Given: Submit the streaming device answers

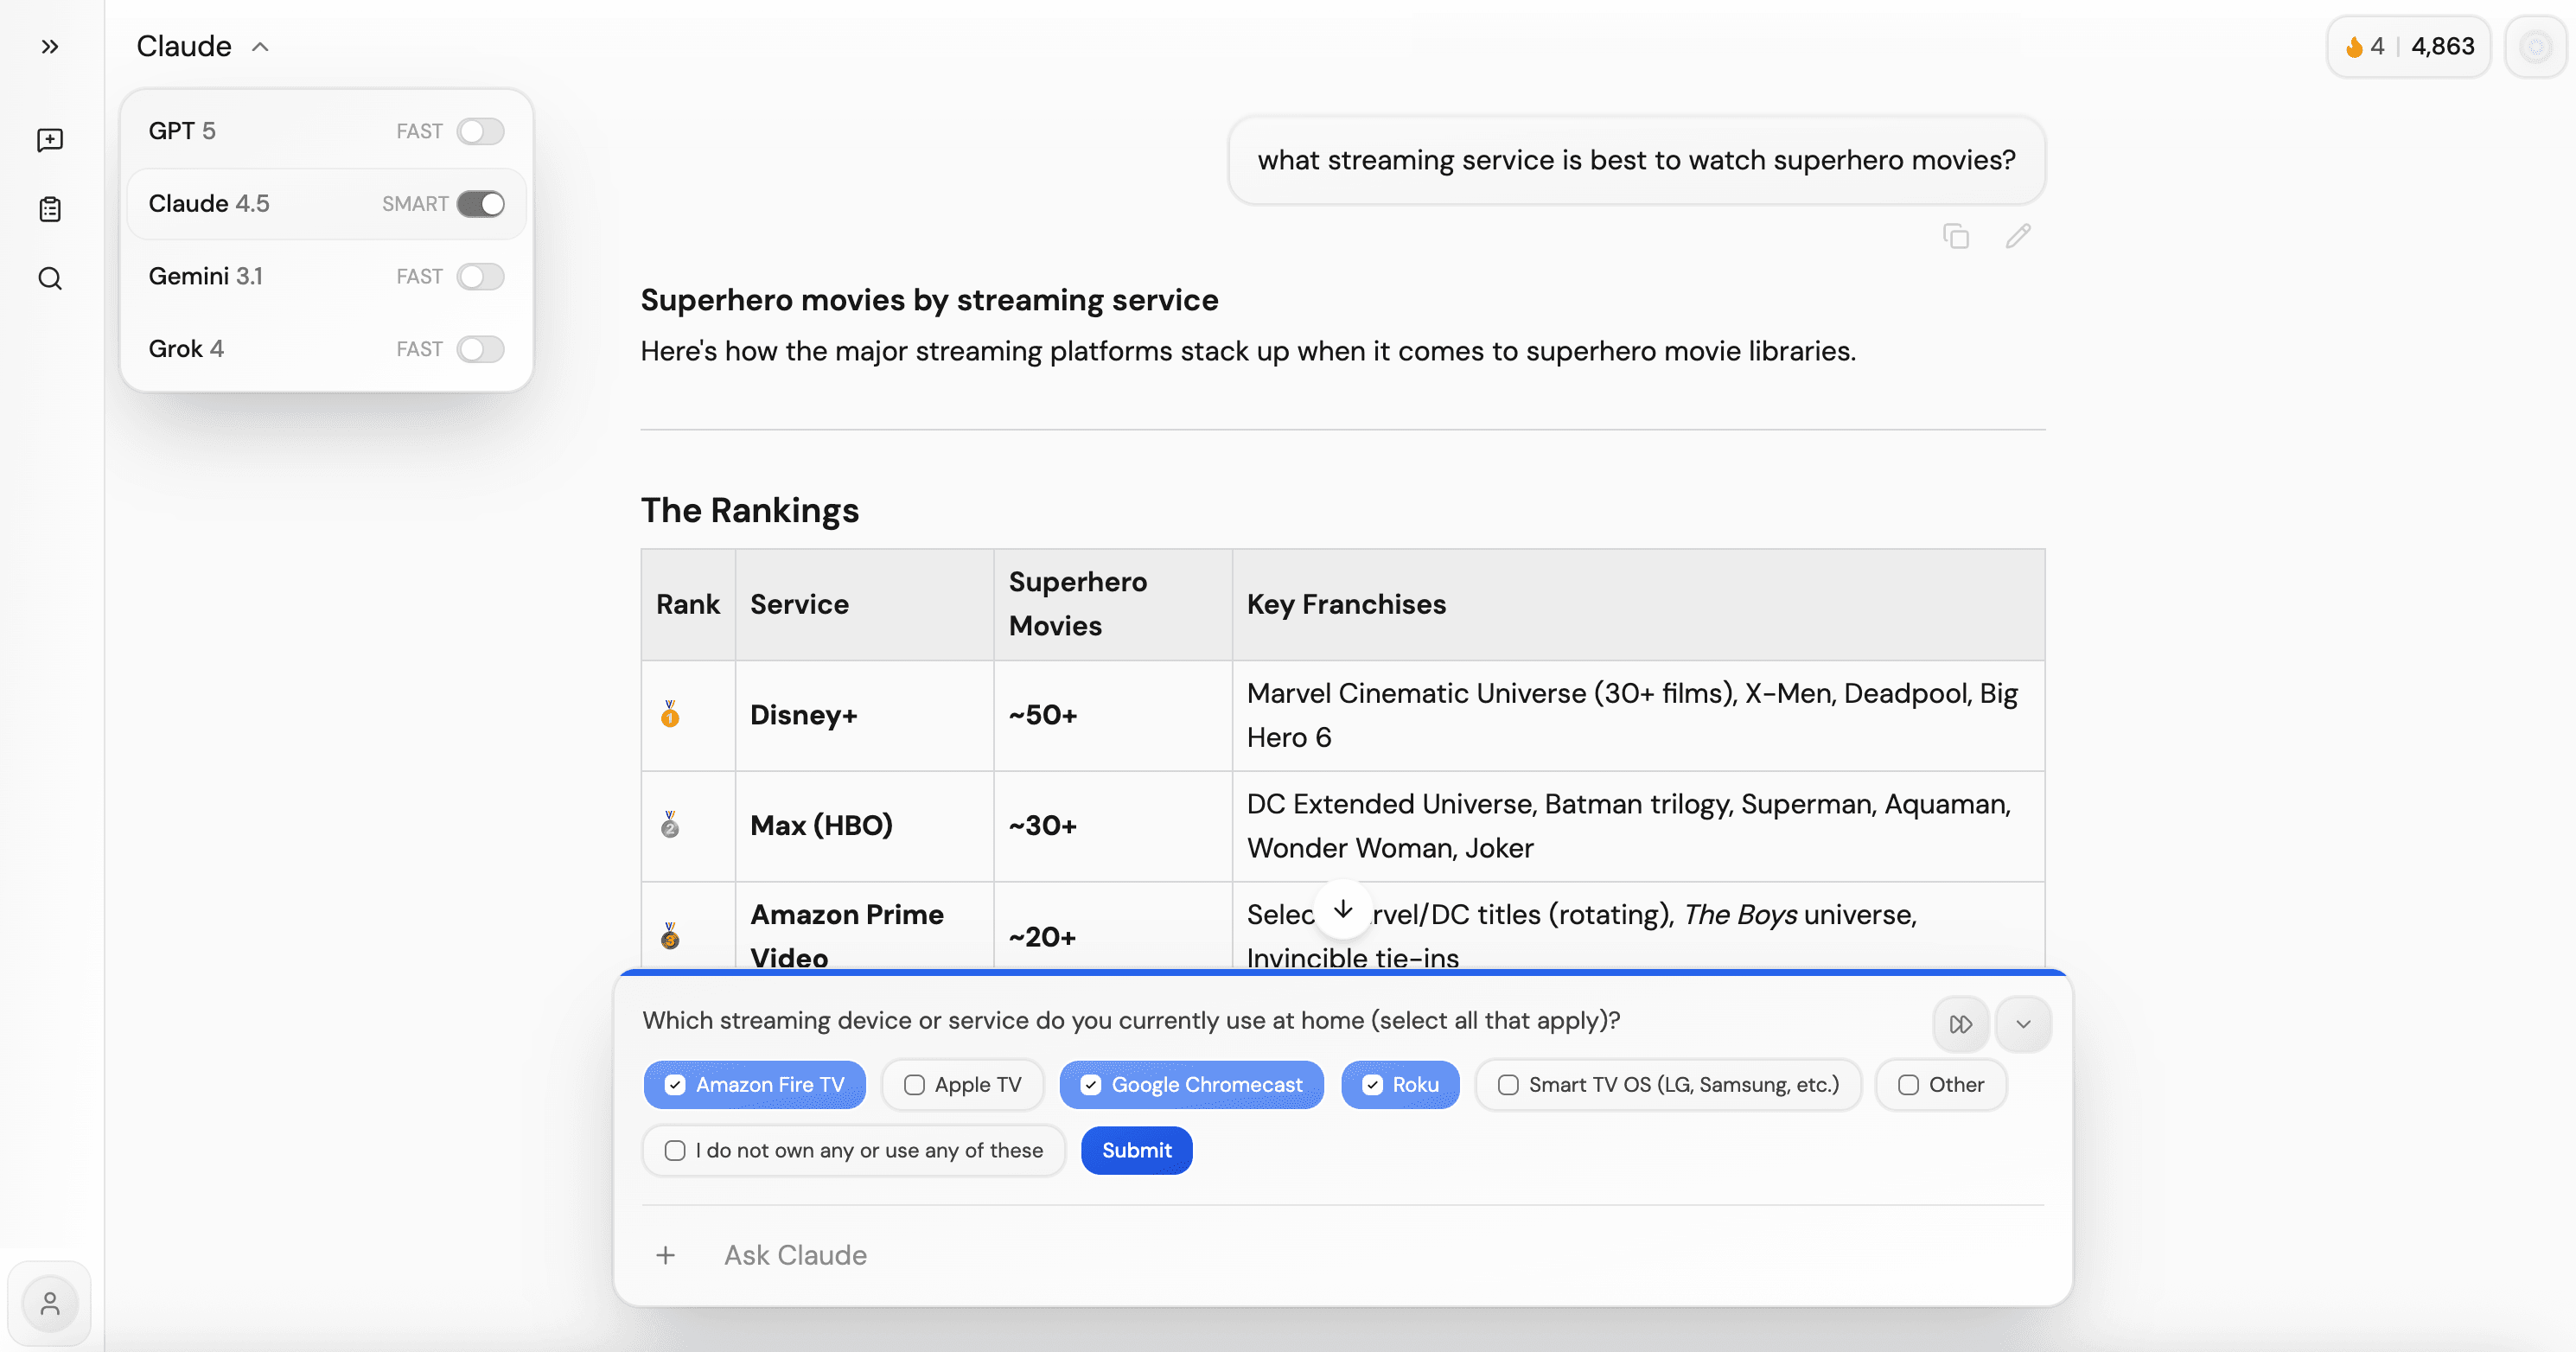Looking at the screenshot, I should [x=1137, y=1151].
